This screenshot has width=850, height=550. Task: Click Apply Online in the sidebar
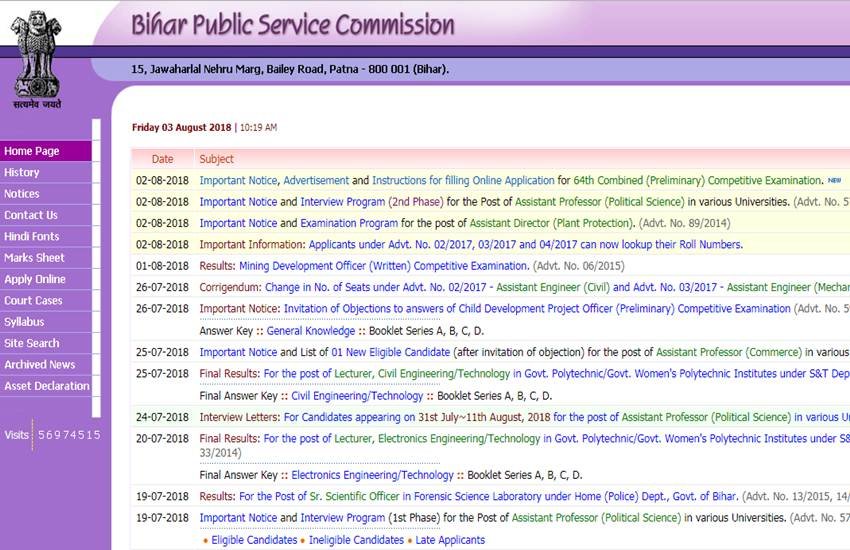tap(35, 280)
